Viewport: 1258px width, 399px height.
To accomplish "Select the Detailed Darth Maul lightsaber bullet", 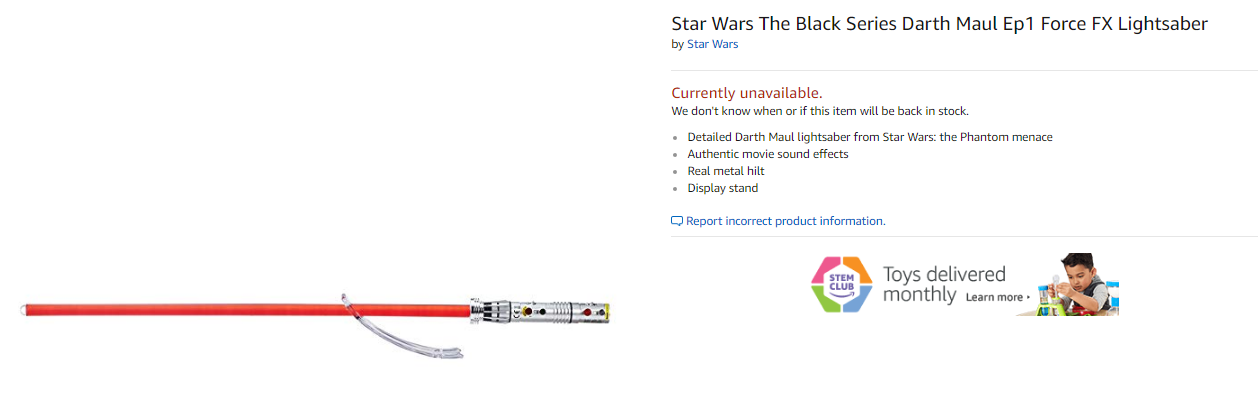I will point(870,137).
